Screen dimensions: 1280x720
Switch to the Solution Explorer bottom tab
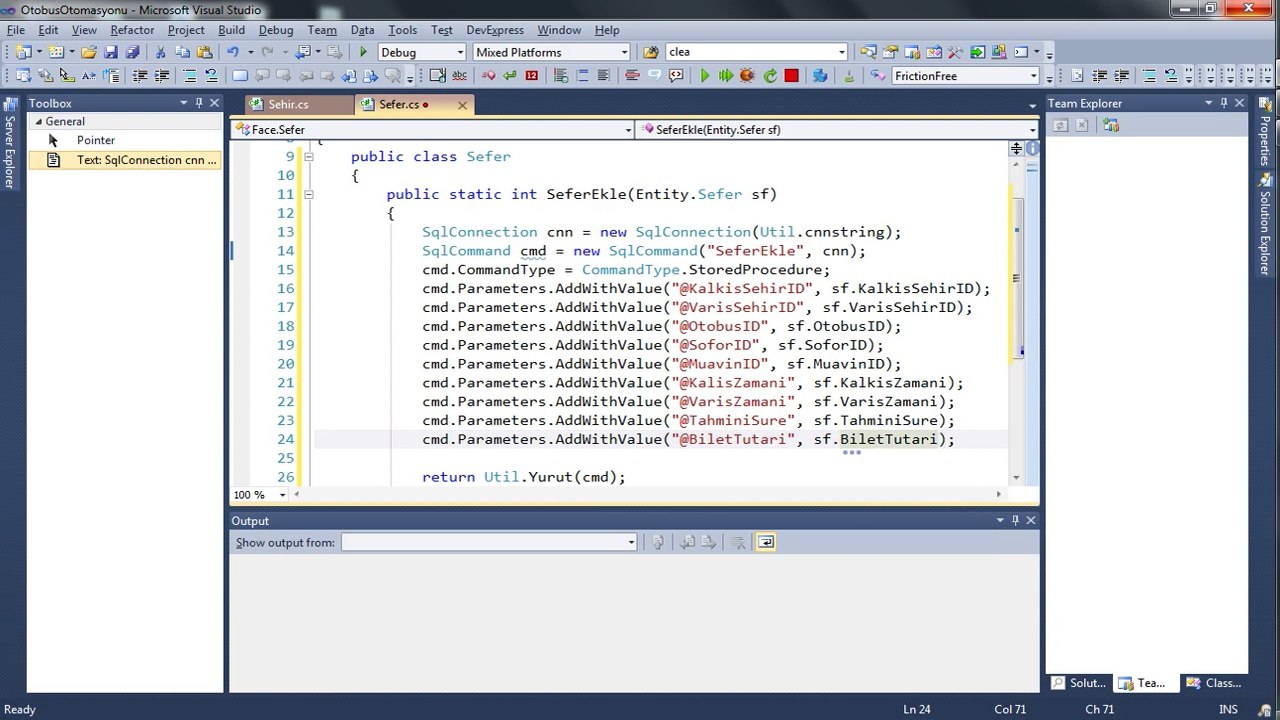1078,683
